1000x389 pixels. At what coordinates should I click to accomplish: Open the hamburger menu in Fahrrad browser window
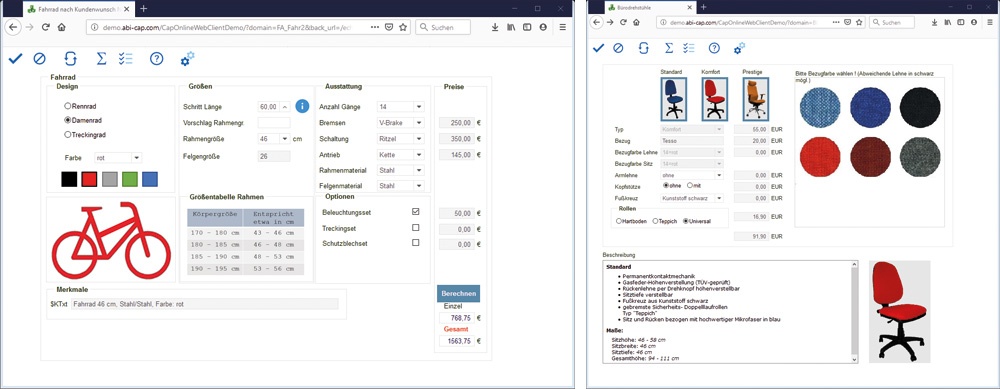pyautogui.click(x=562, y=27)
